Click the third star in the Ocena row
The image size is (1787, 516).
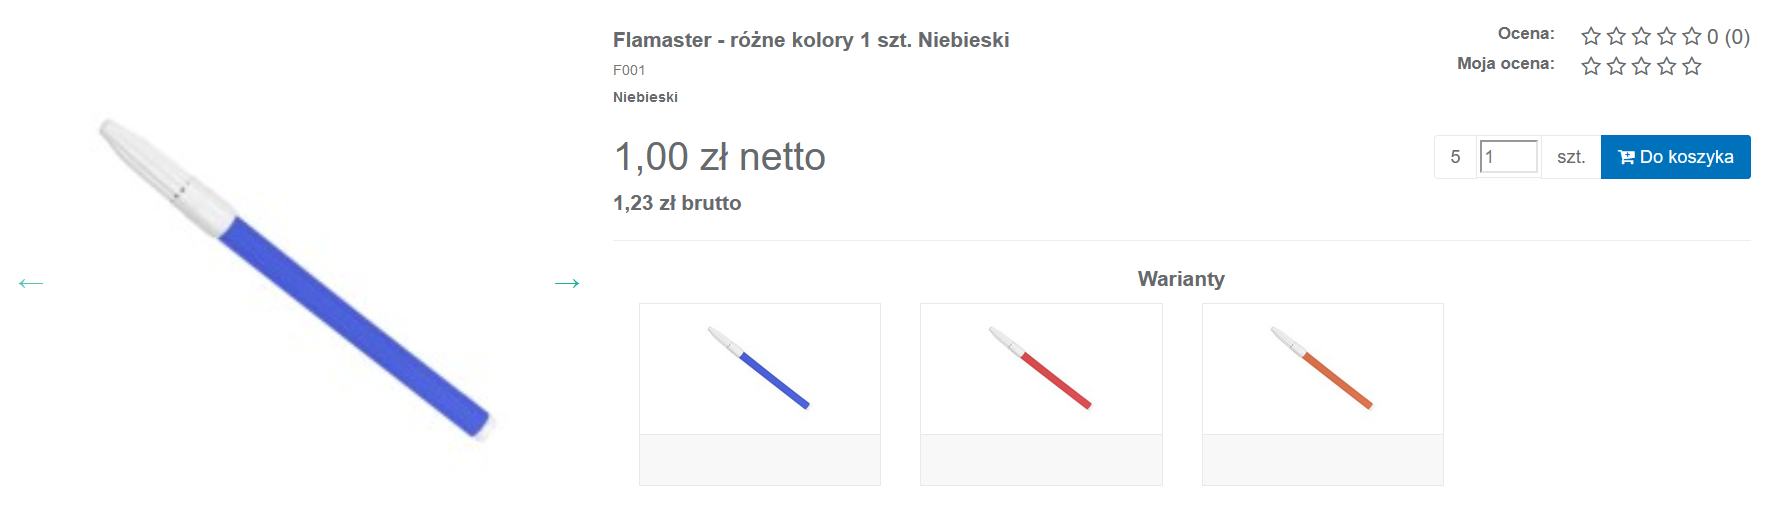(x=1641, y=37)
